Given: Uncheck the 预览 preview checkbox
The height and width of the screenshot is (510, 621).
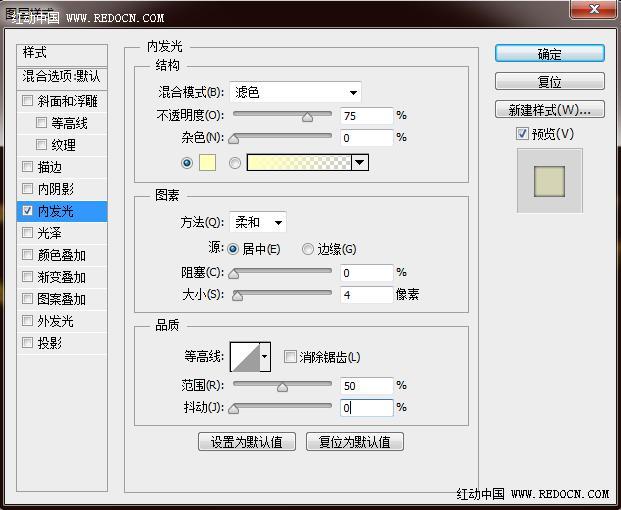Looking at the screenshot, I should (522, 133).
